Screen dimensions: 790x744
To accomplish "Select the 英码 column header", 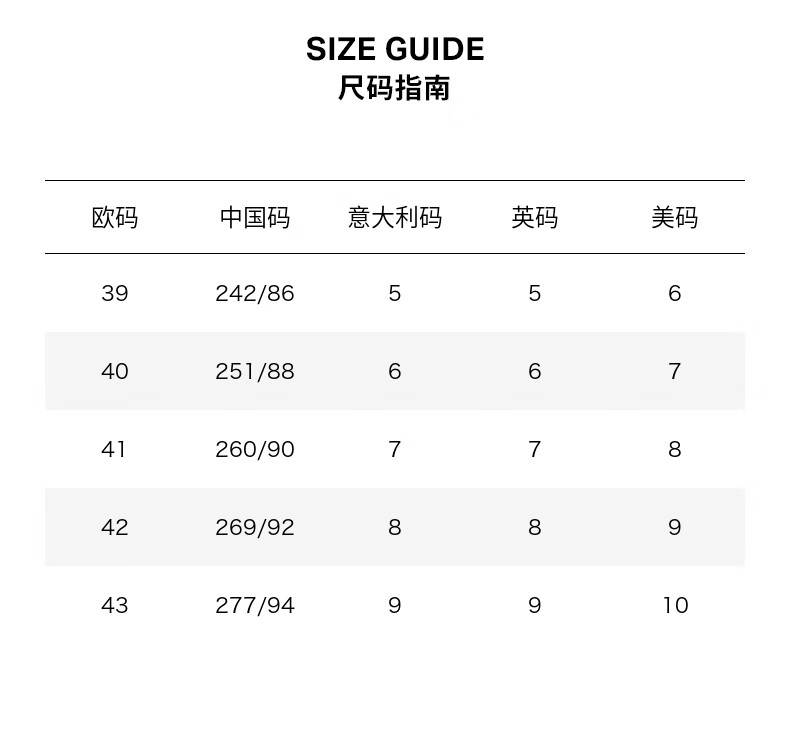I will coord(535,218).
